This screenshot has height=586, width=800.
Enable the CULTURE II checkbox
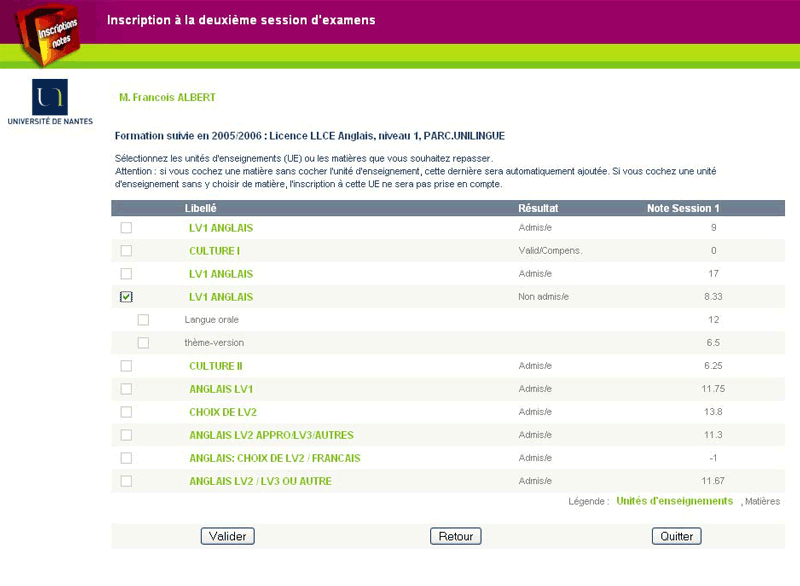pyautogui.click(x=126, y=366)
